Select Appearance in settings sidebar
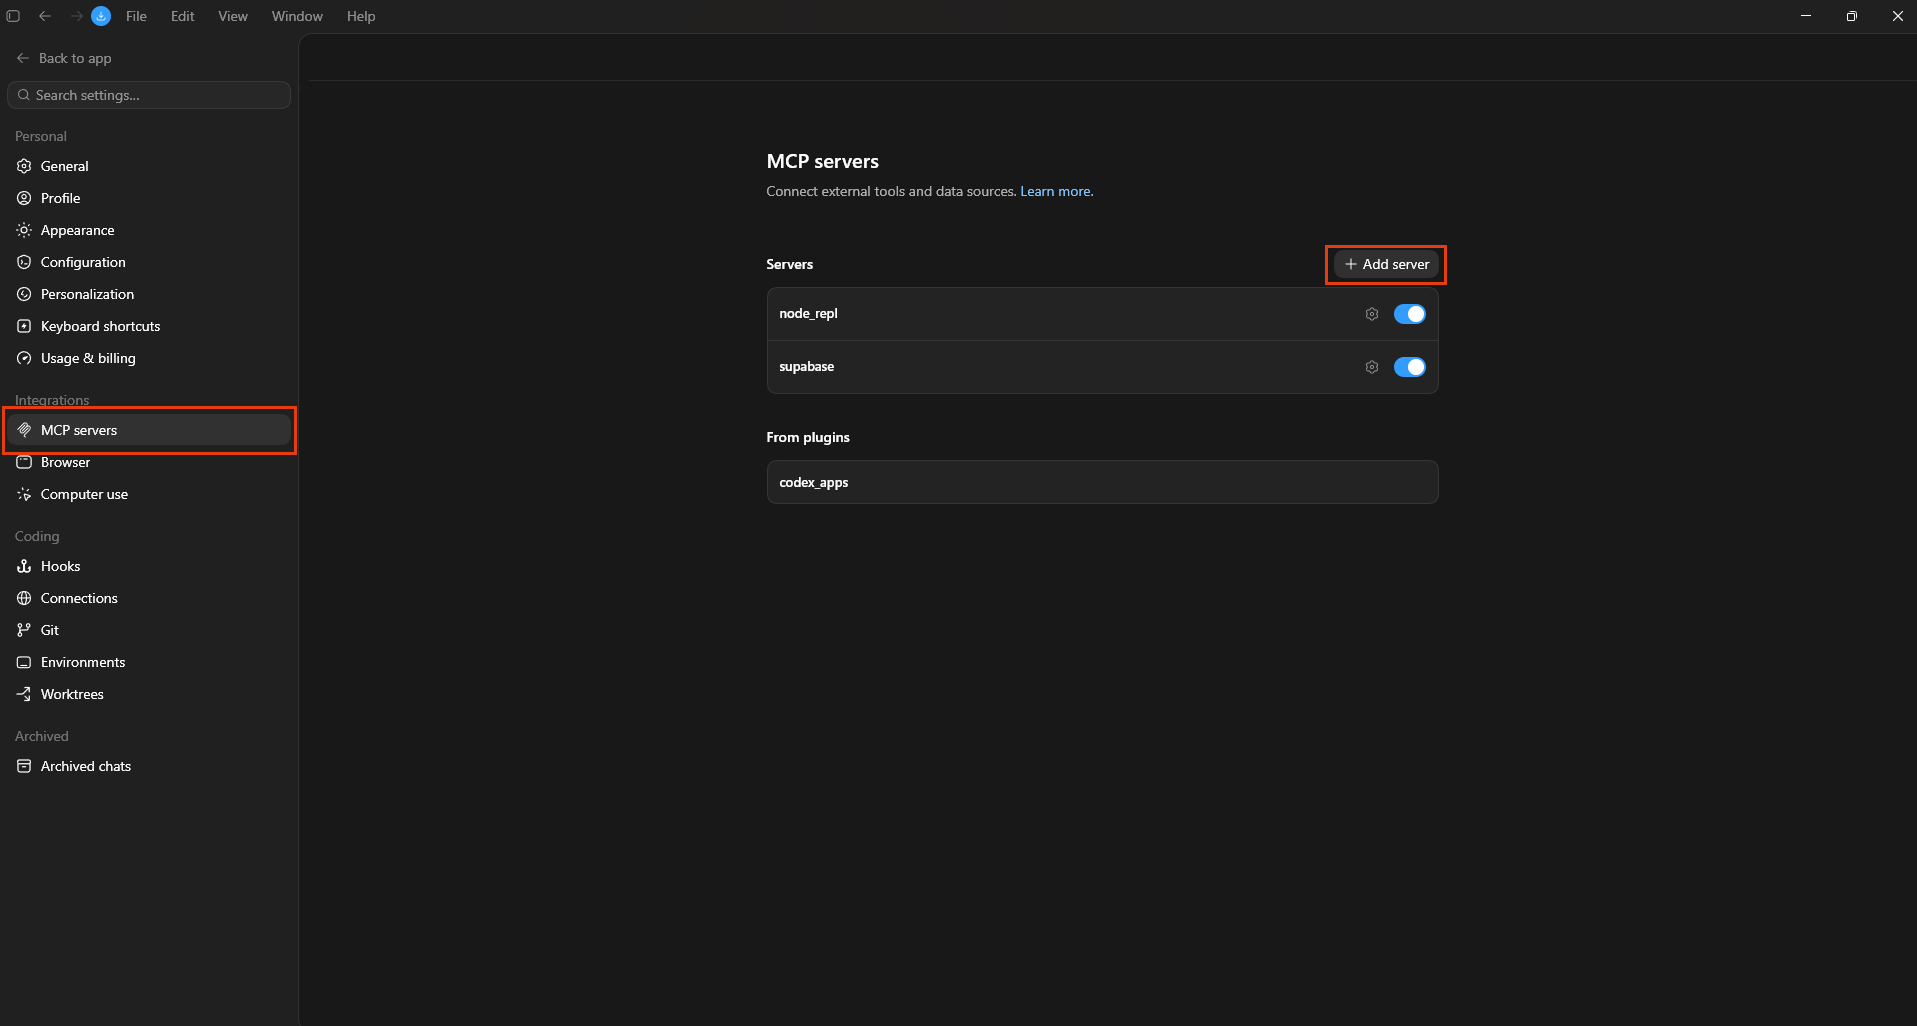Screen dimensions: 1917x1026 point(149,230)
